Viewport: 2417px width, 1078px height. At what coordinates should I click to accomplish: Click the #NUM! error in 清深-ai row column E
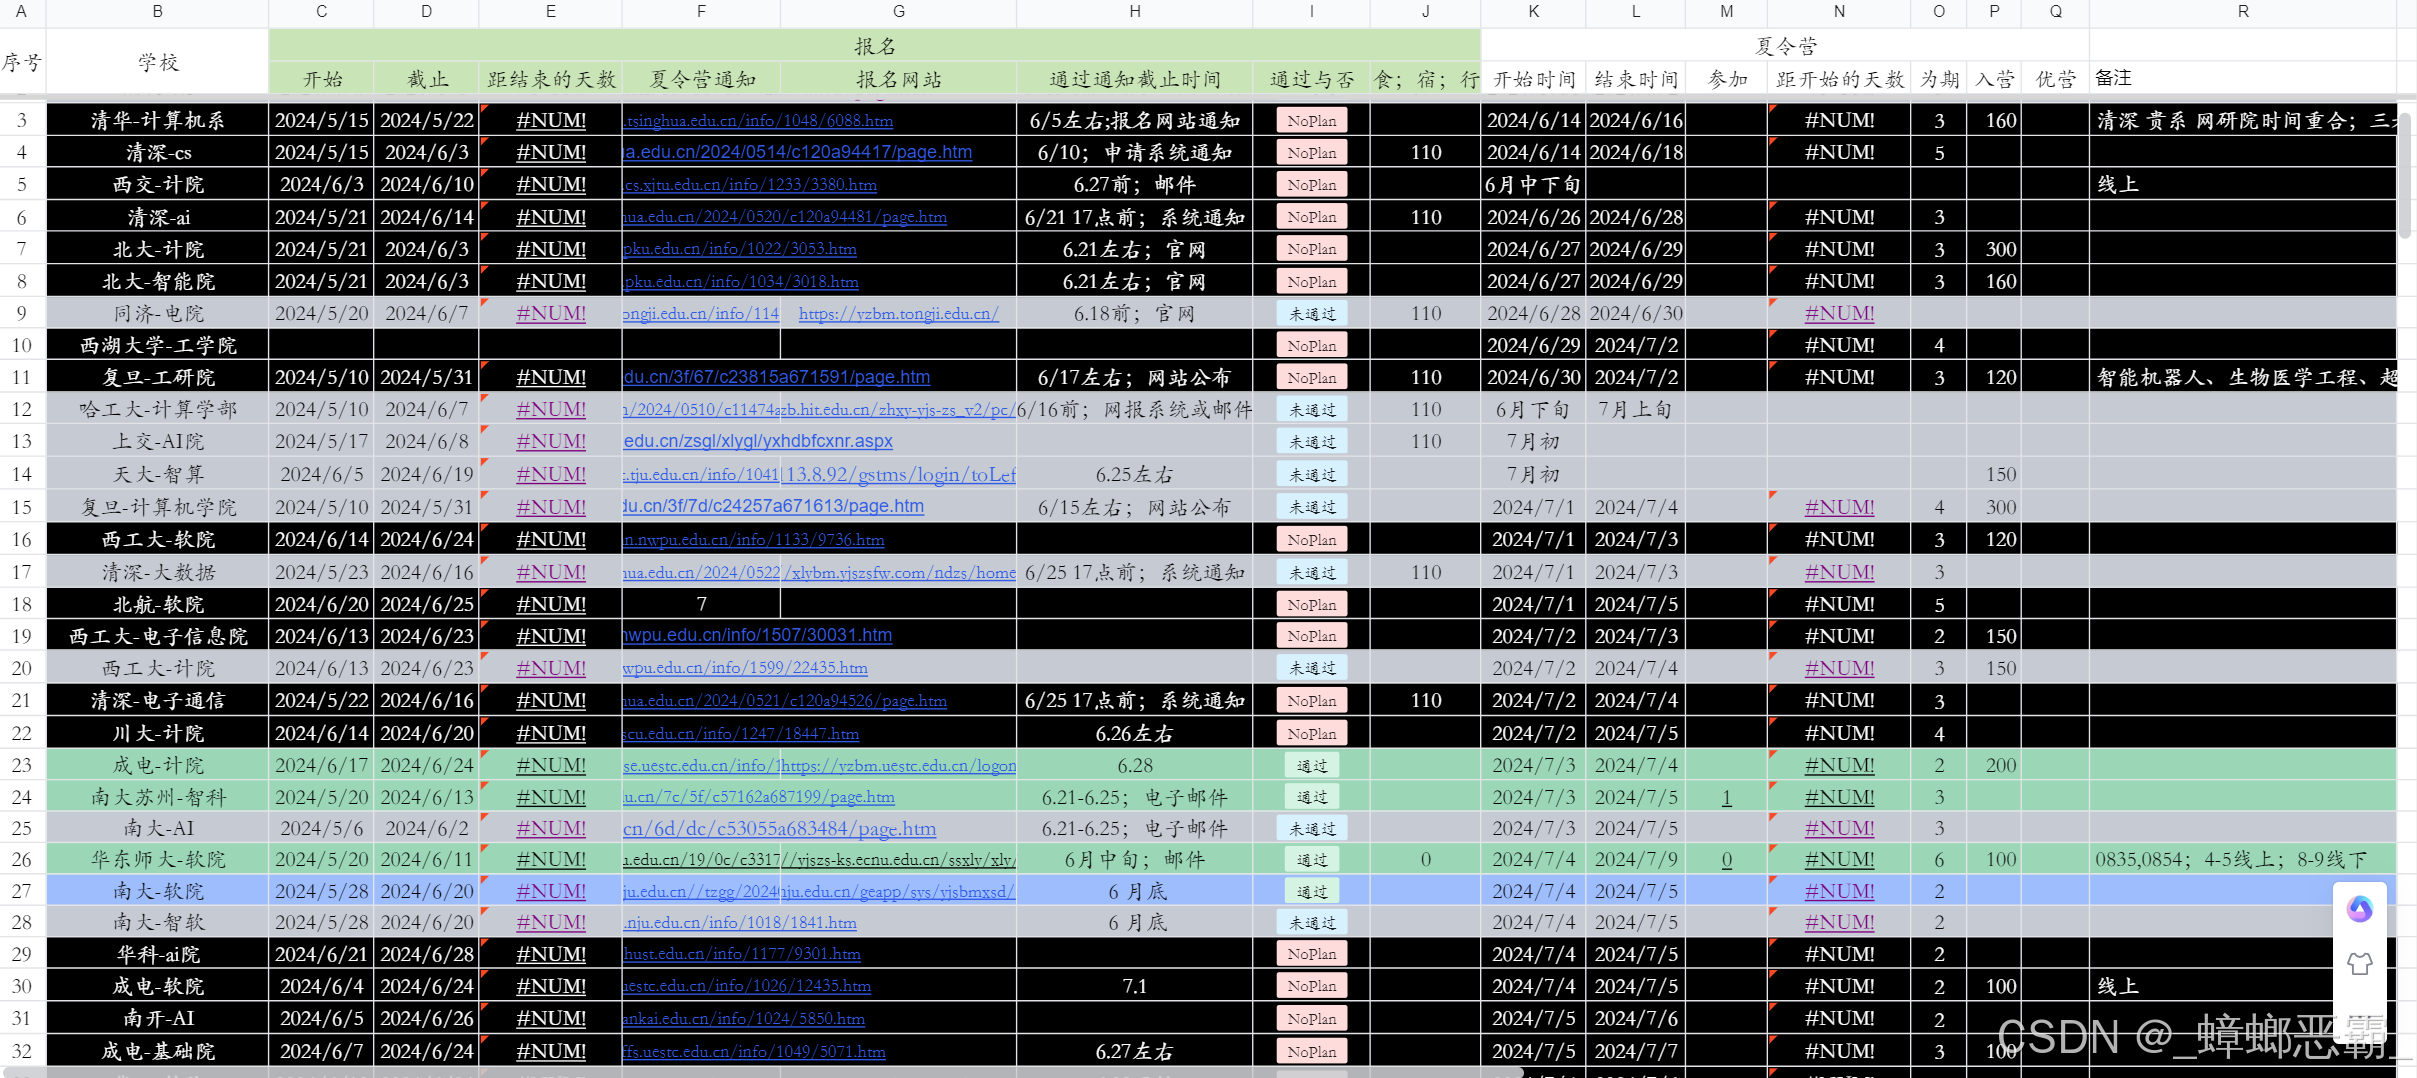(551, 217)
